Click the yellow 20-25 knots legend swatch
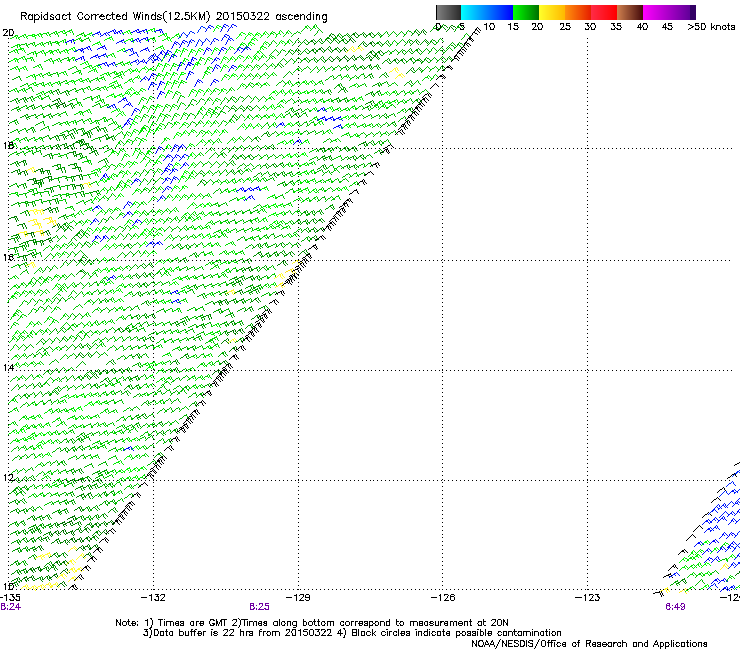The image size is (740, 650). pos(552,12)
